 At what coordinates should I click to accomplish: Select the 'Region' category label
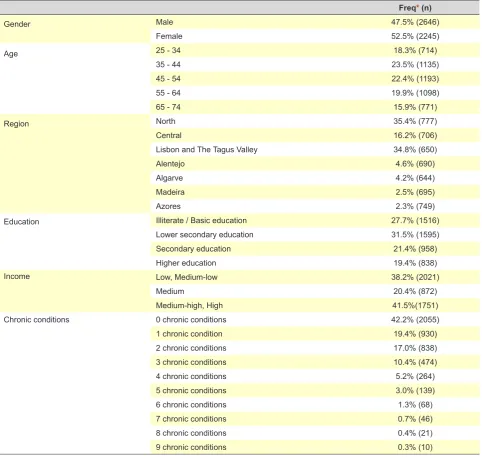click(16, 124)
